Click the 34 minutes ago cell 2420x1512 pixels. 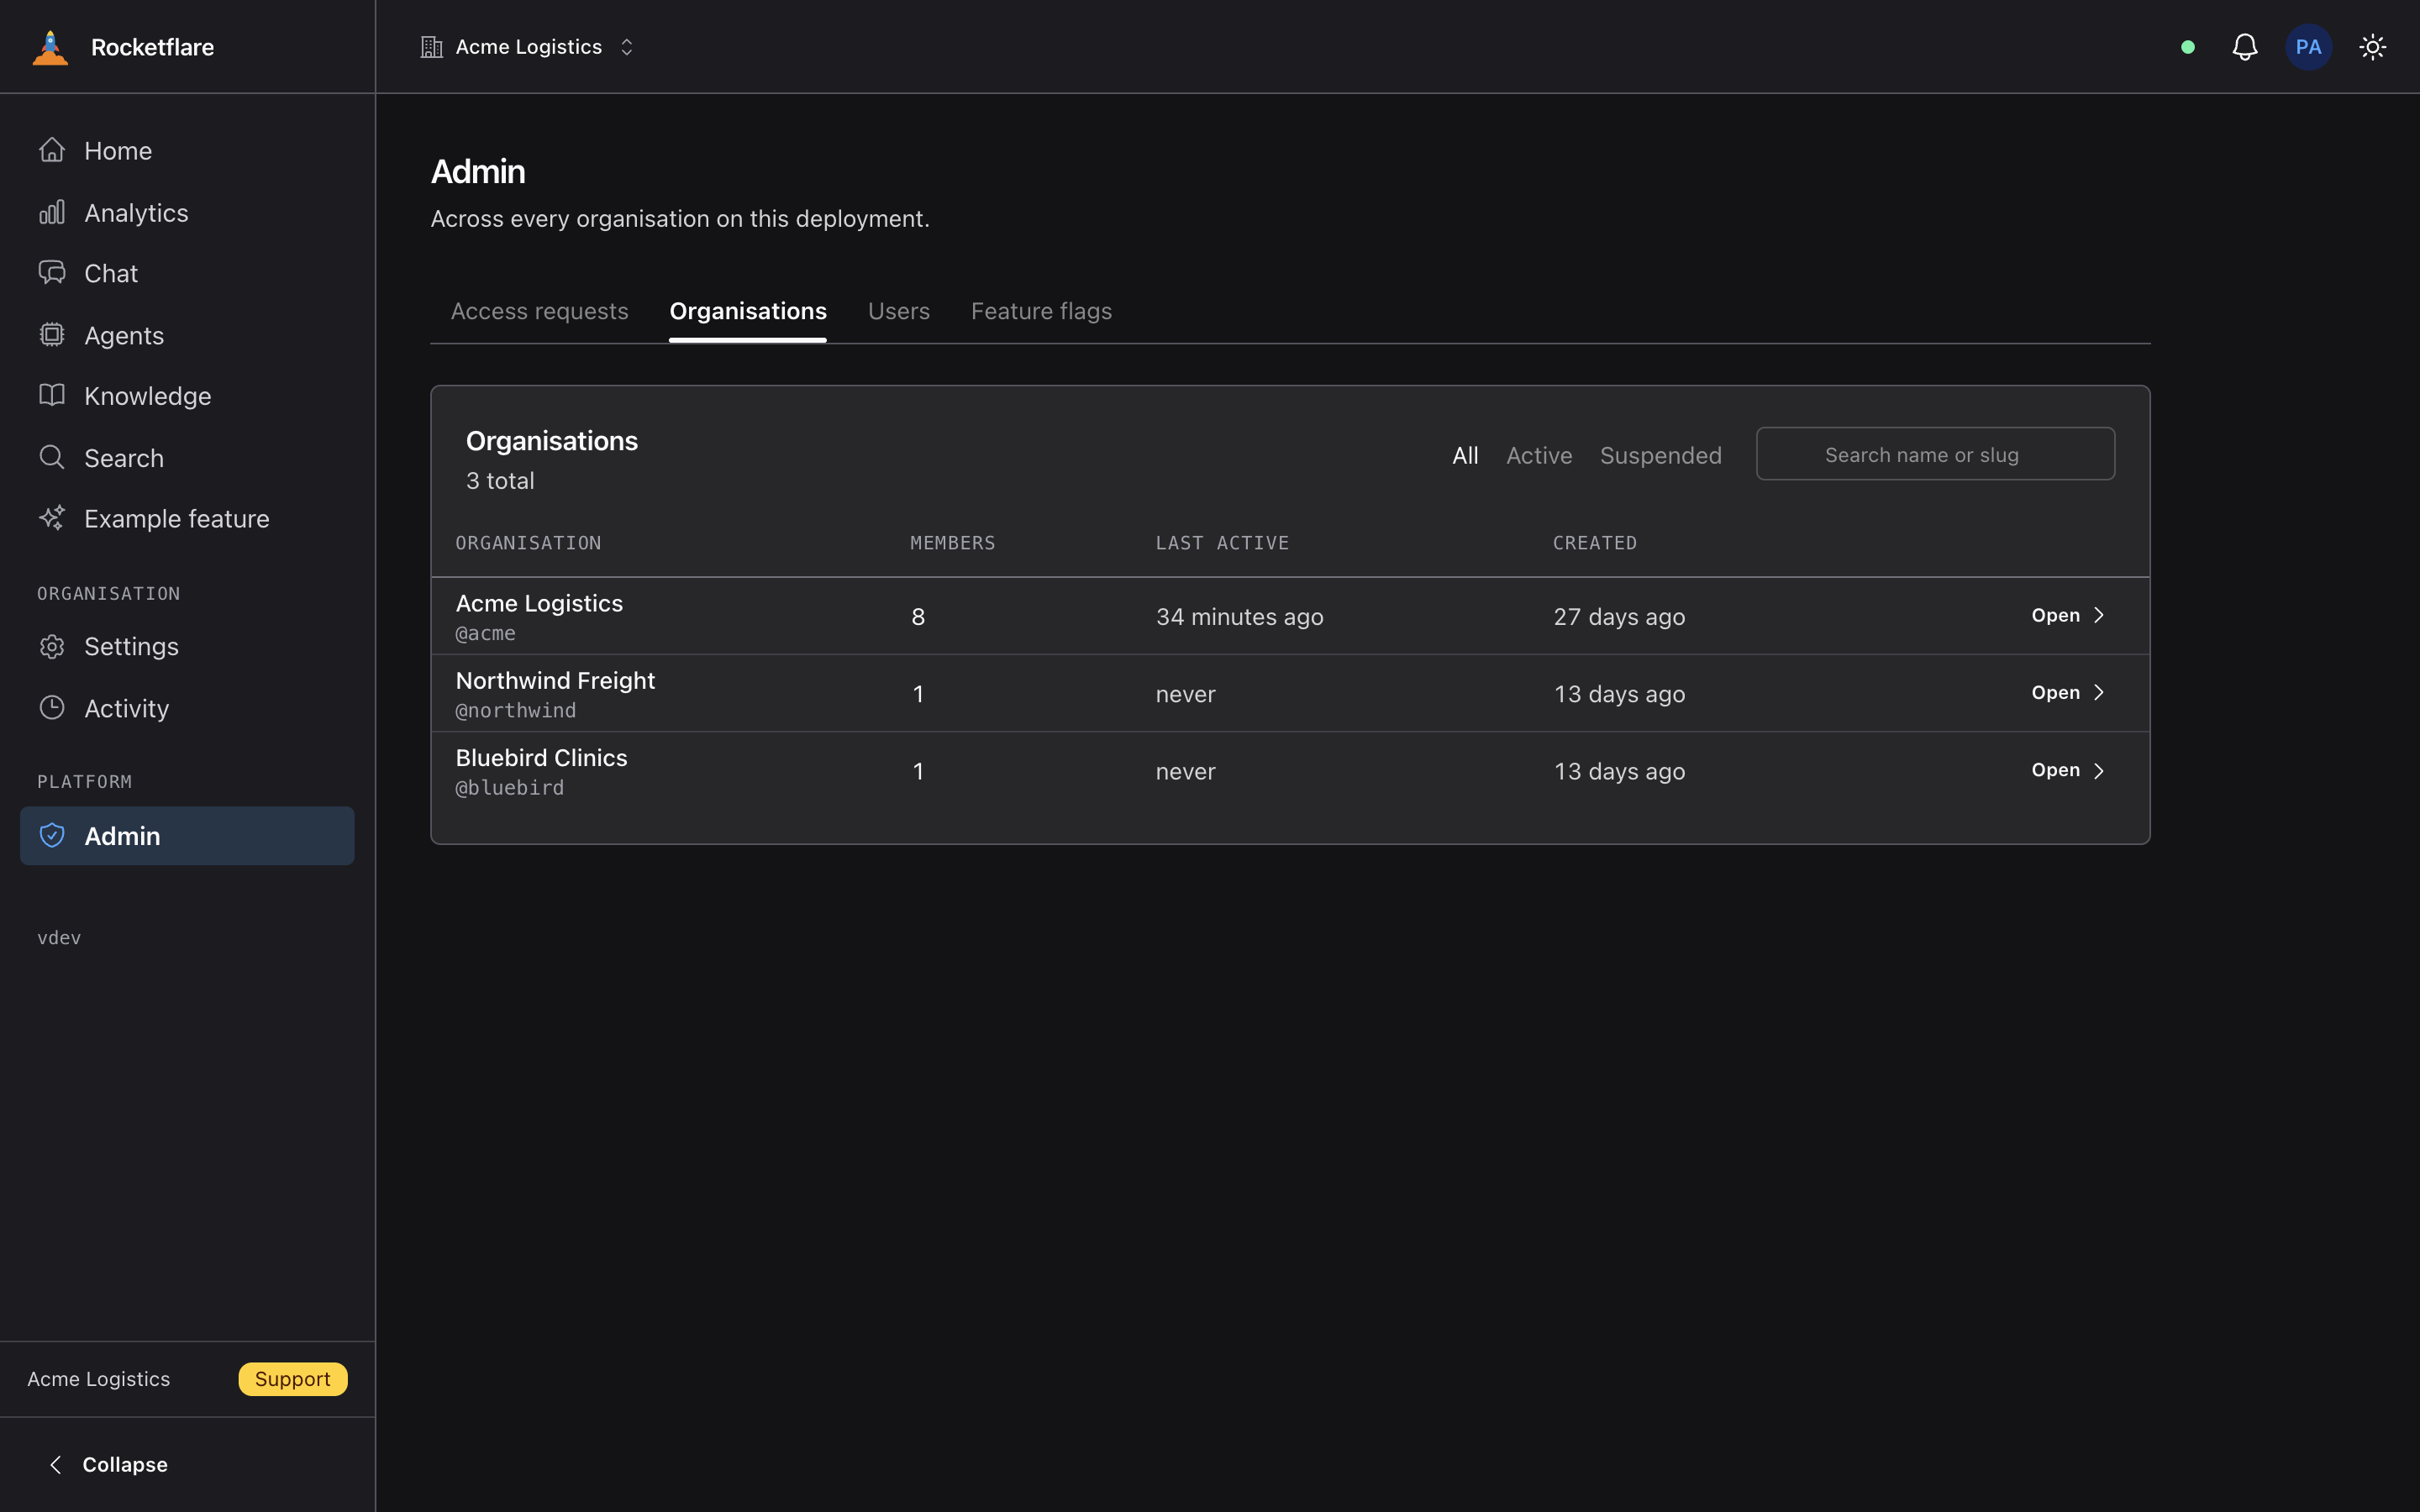click(1239, 617)
